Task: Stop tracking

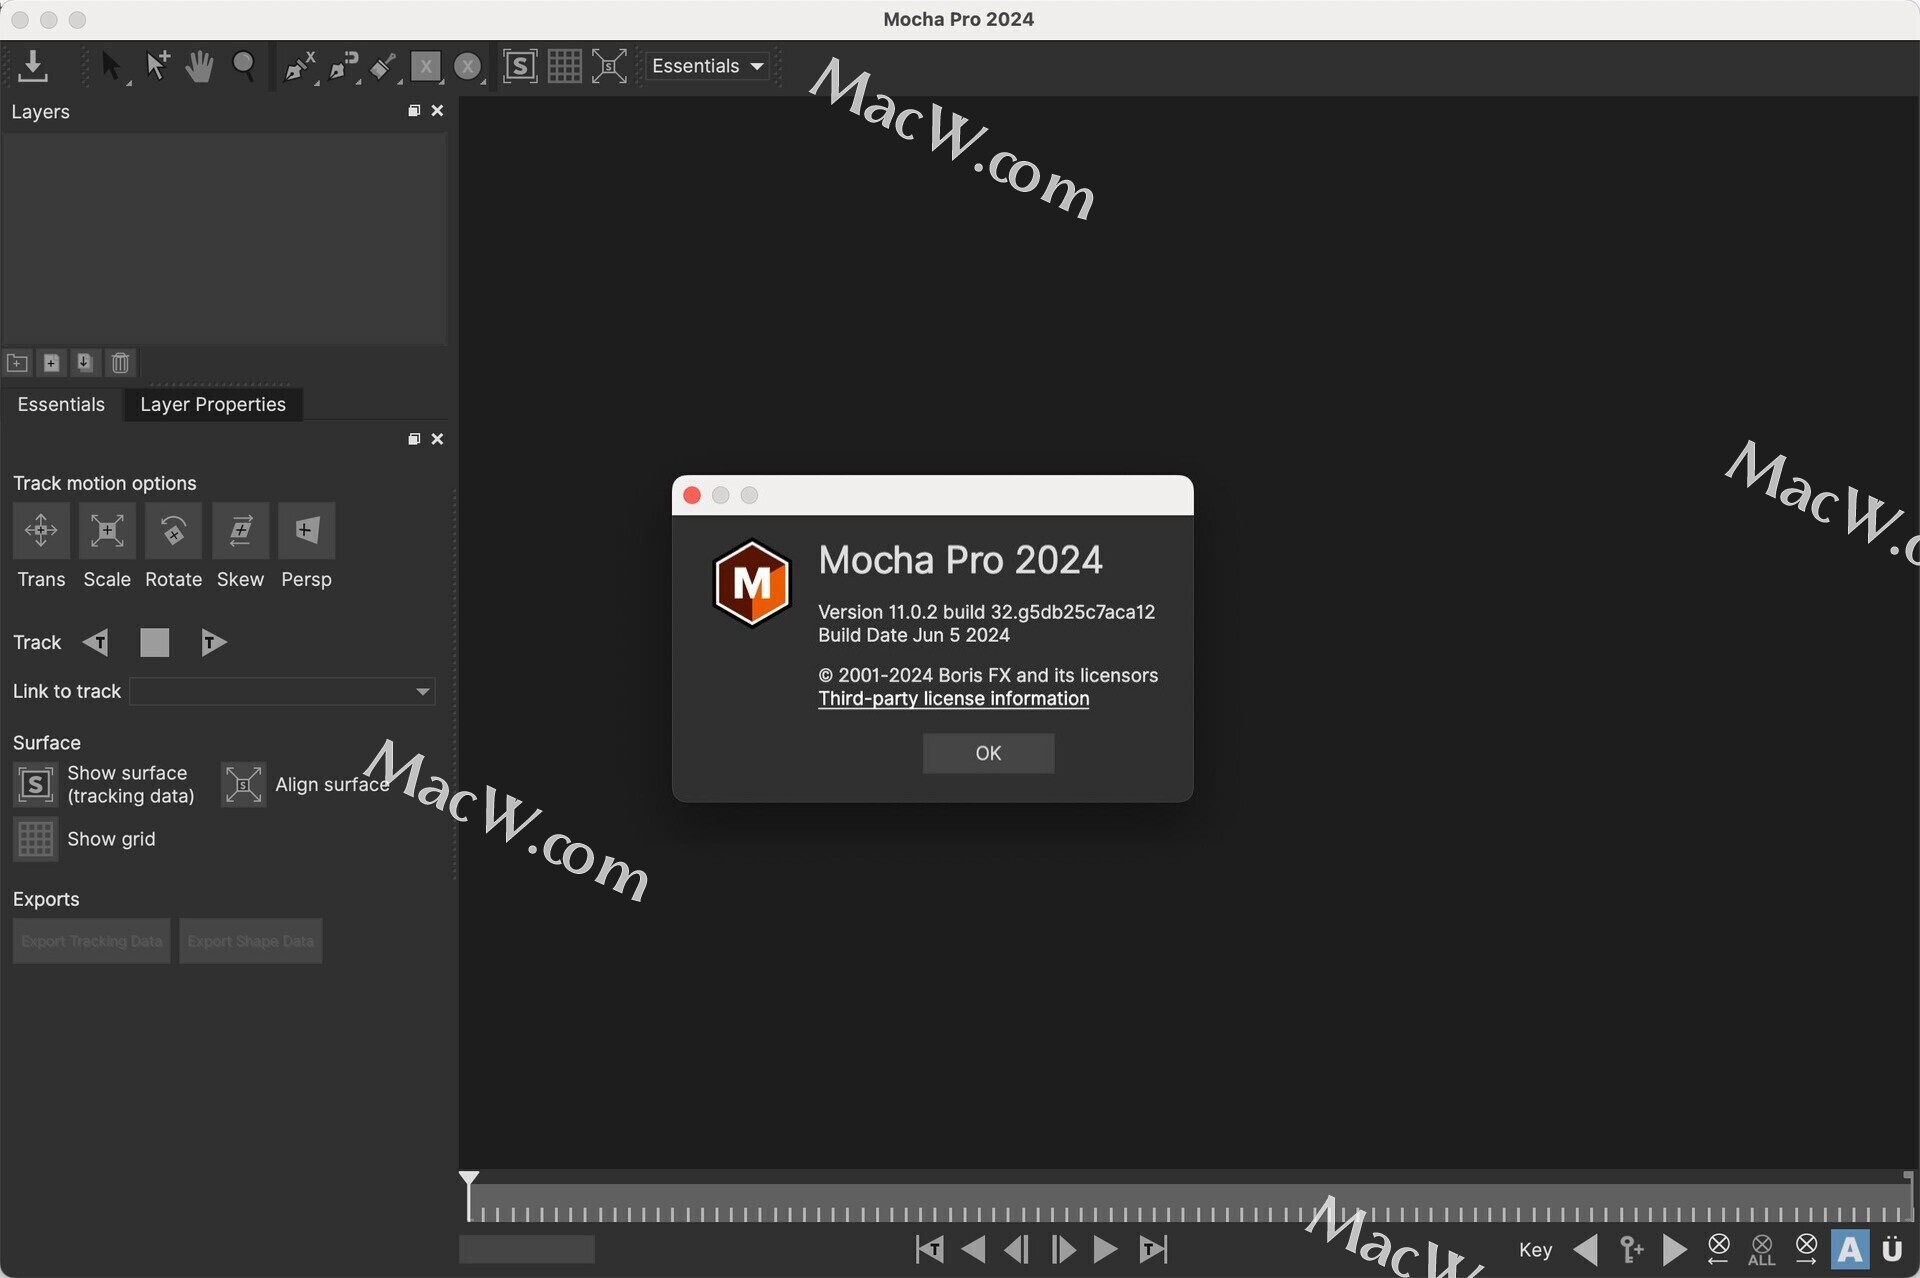Action: tap(154, 642)
